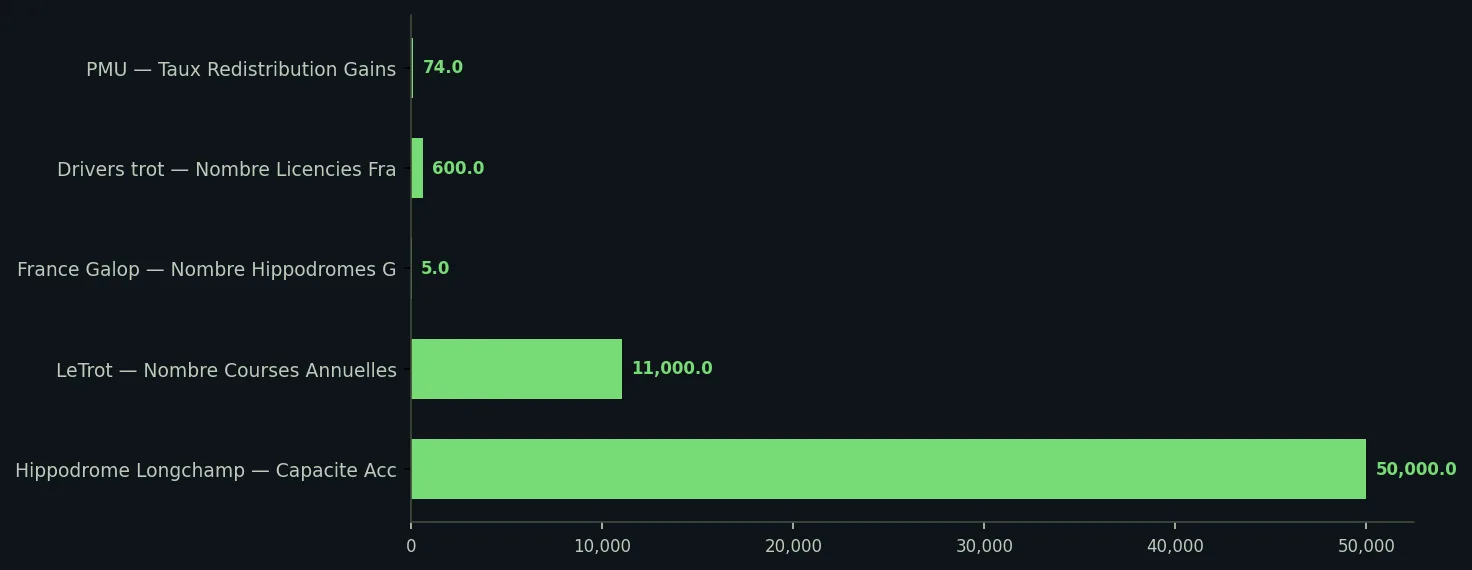Click the 0 tick on the x-axis

(411, 546)
